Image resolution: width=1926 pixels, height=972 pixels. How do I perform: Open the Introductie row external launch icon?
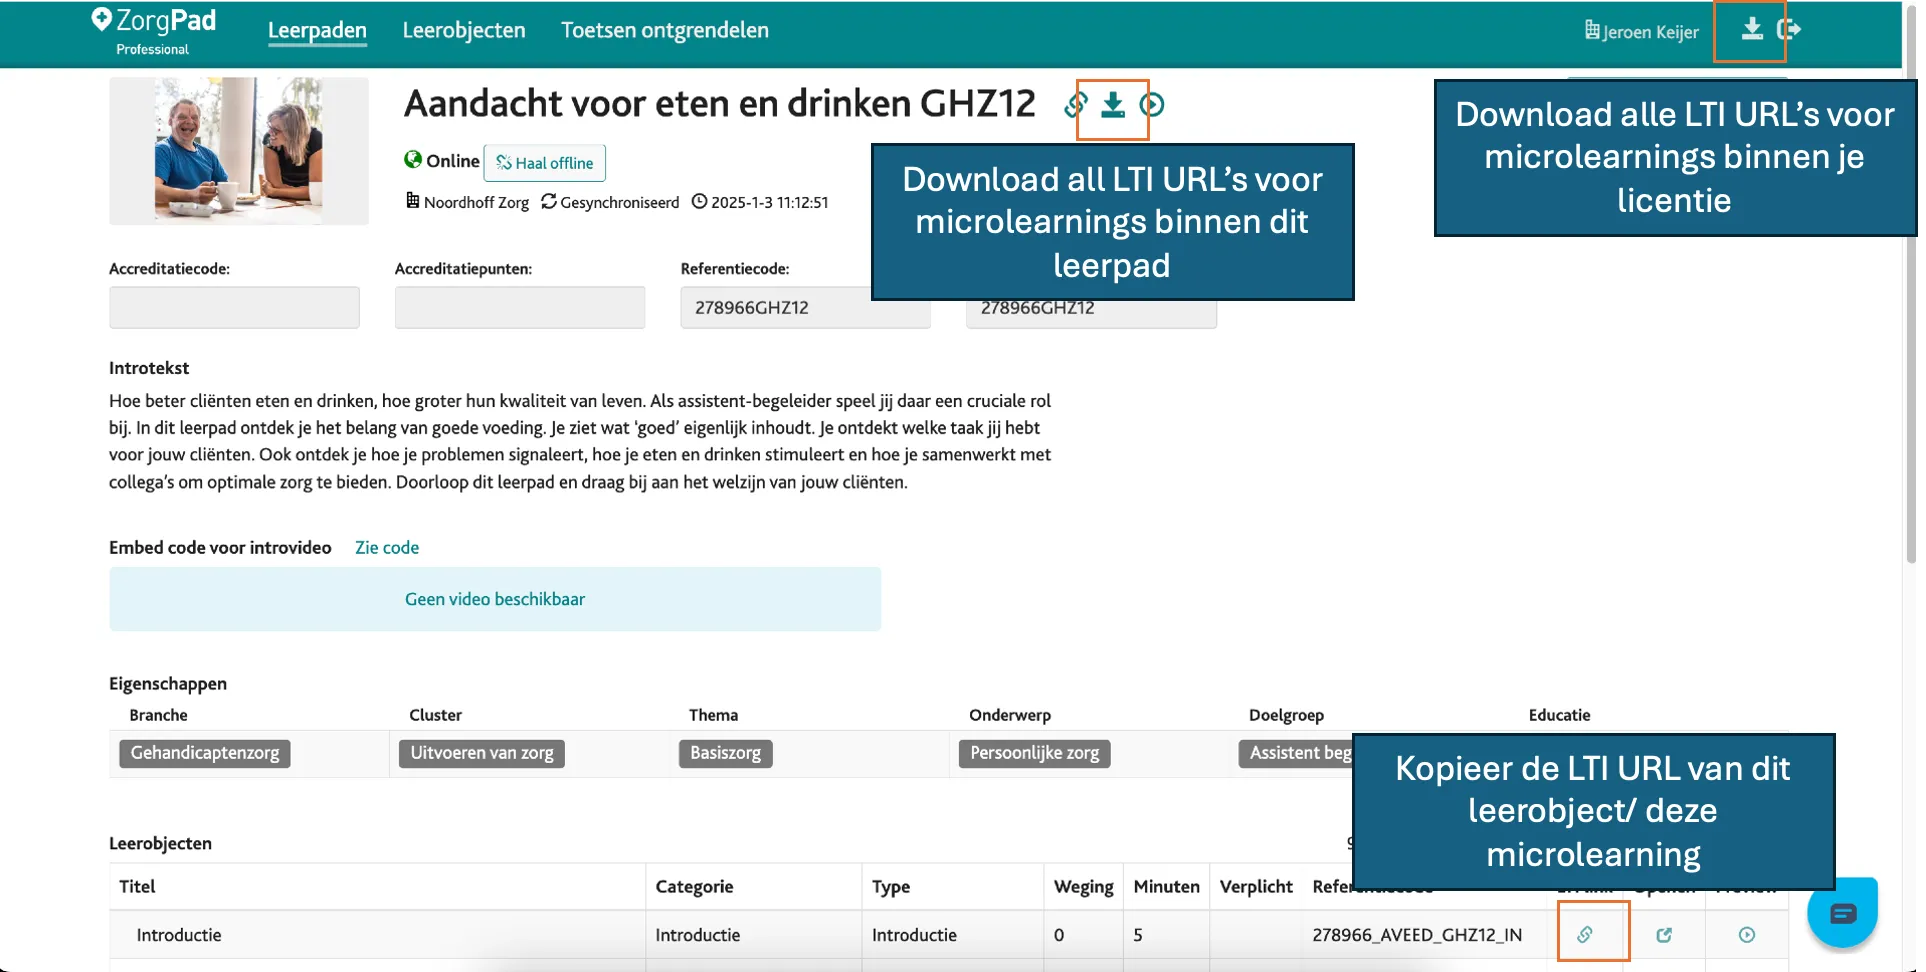[1664, 935]
